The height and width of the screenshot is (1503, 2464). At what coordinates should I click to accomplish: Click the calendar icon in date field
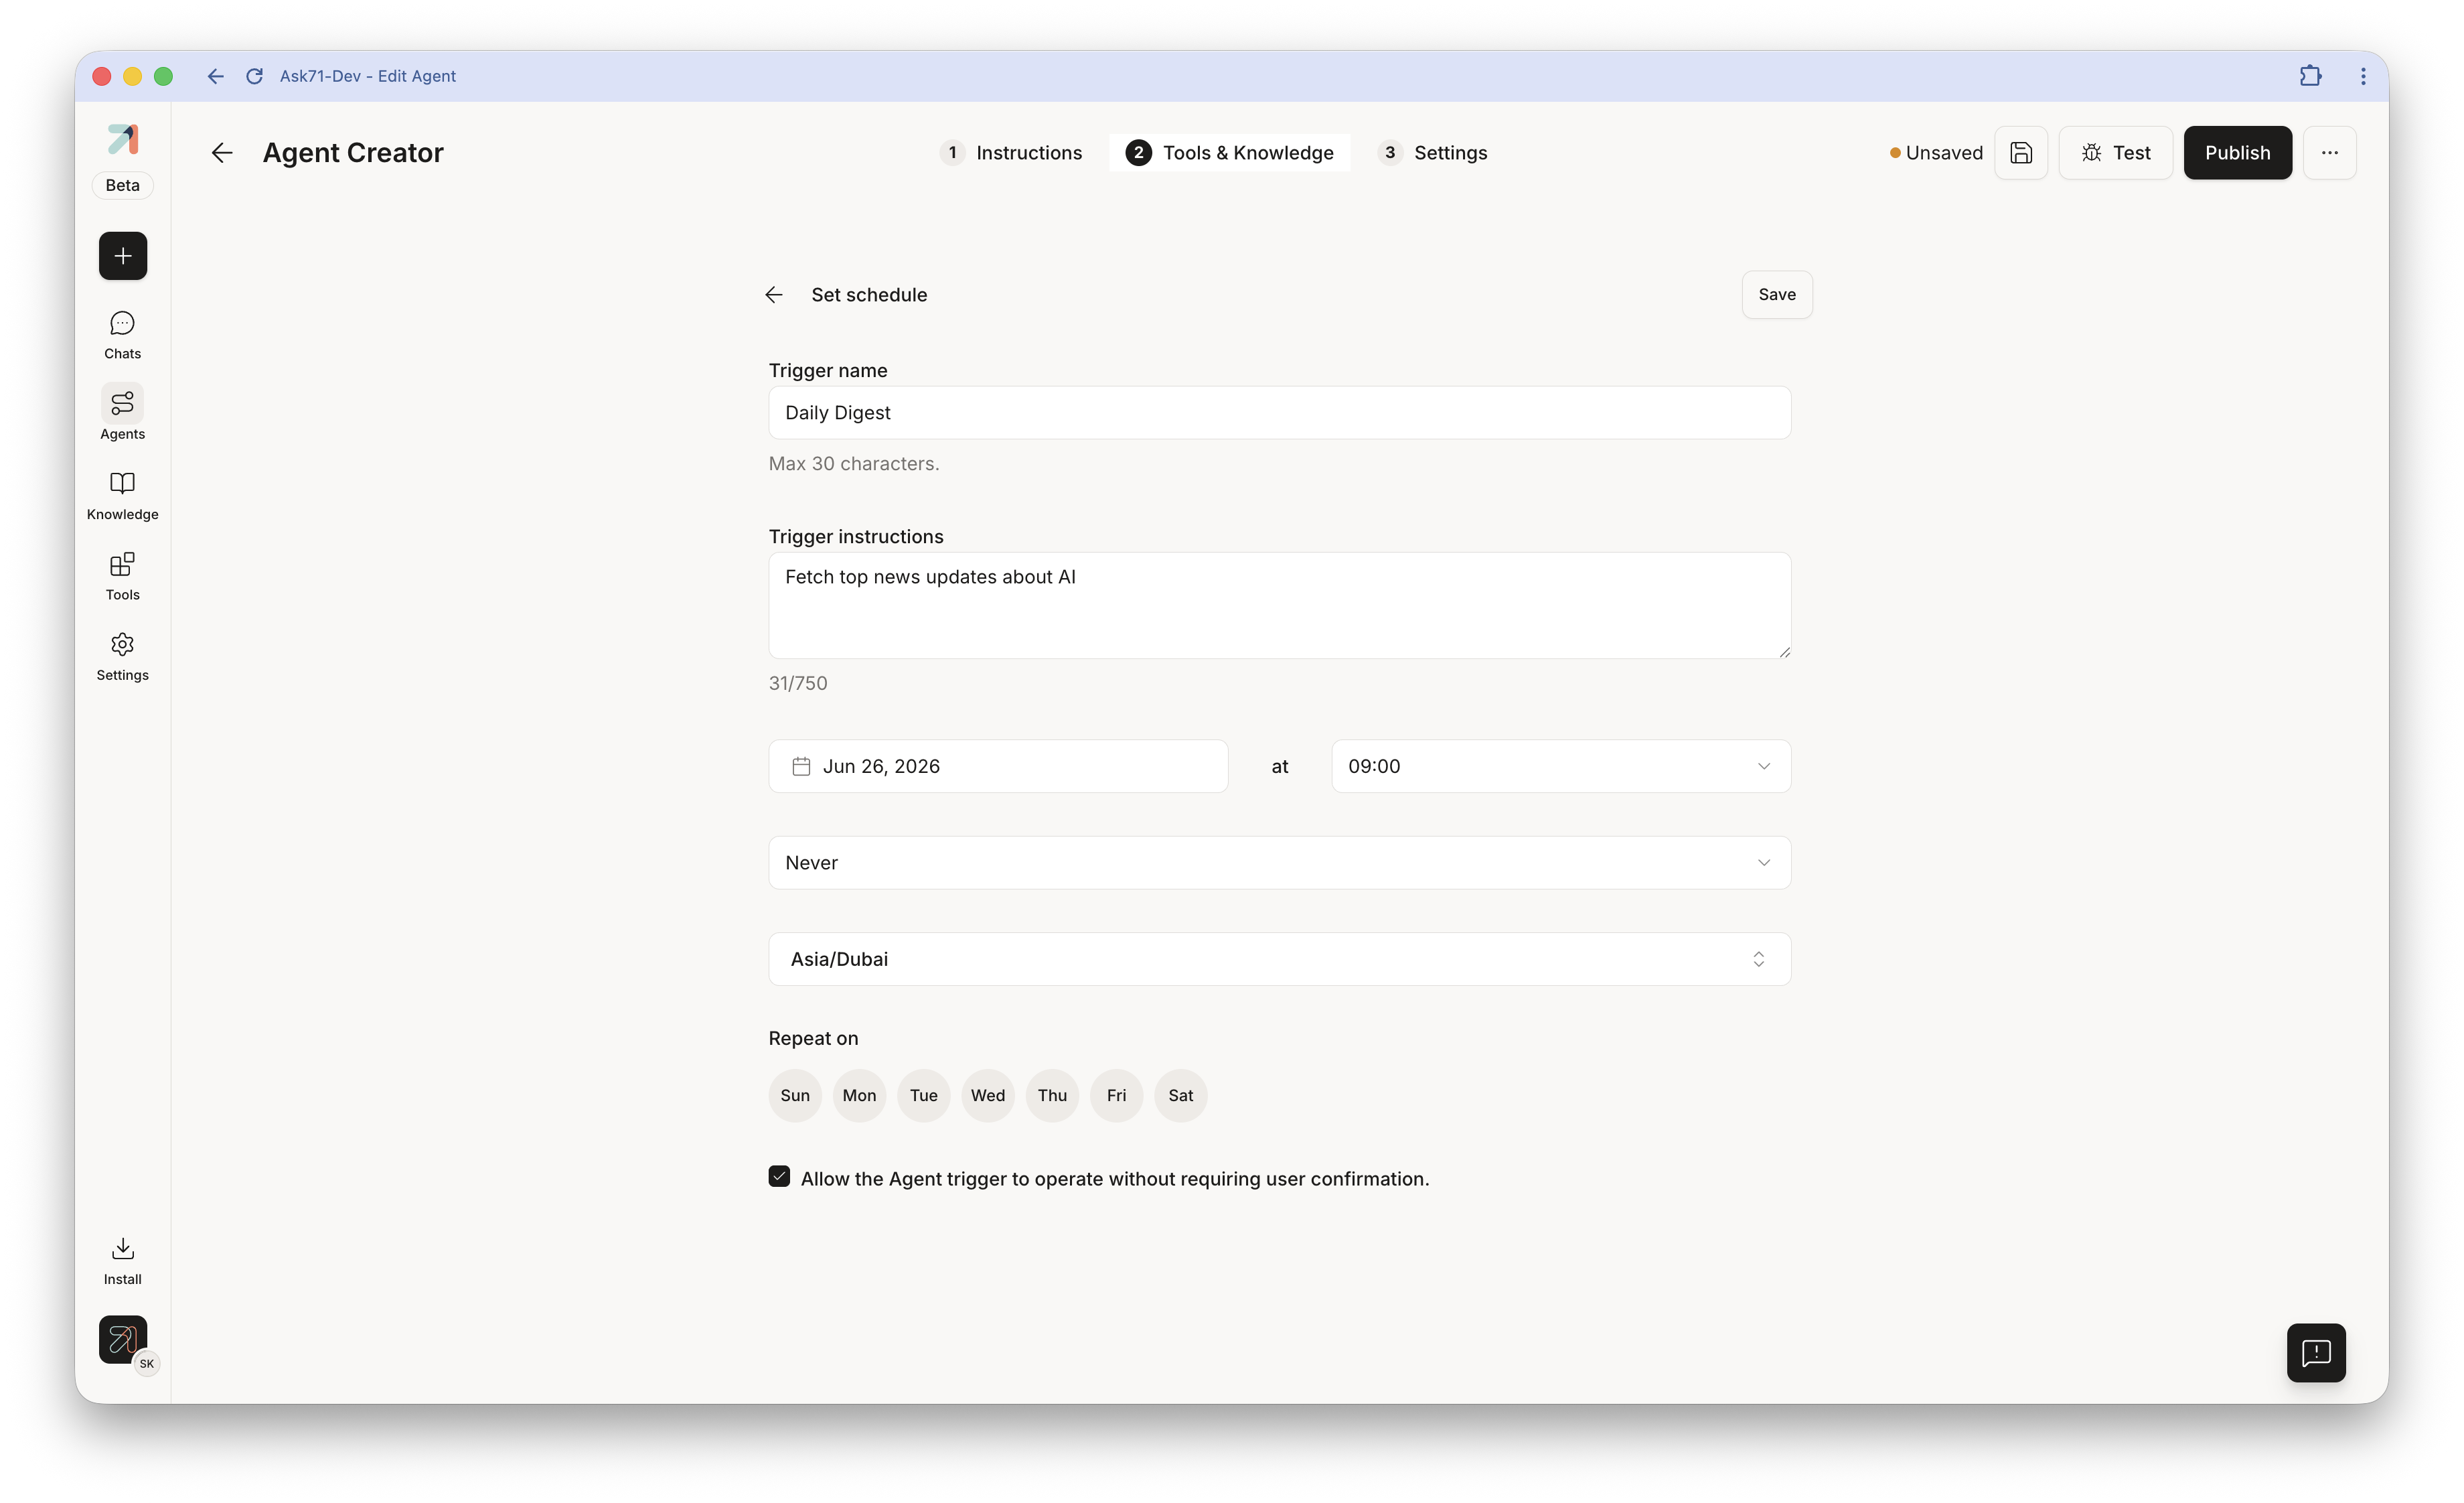click(x=801, y=766)
